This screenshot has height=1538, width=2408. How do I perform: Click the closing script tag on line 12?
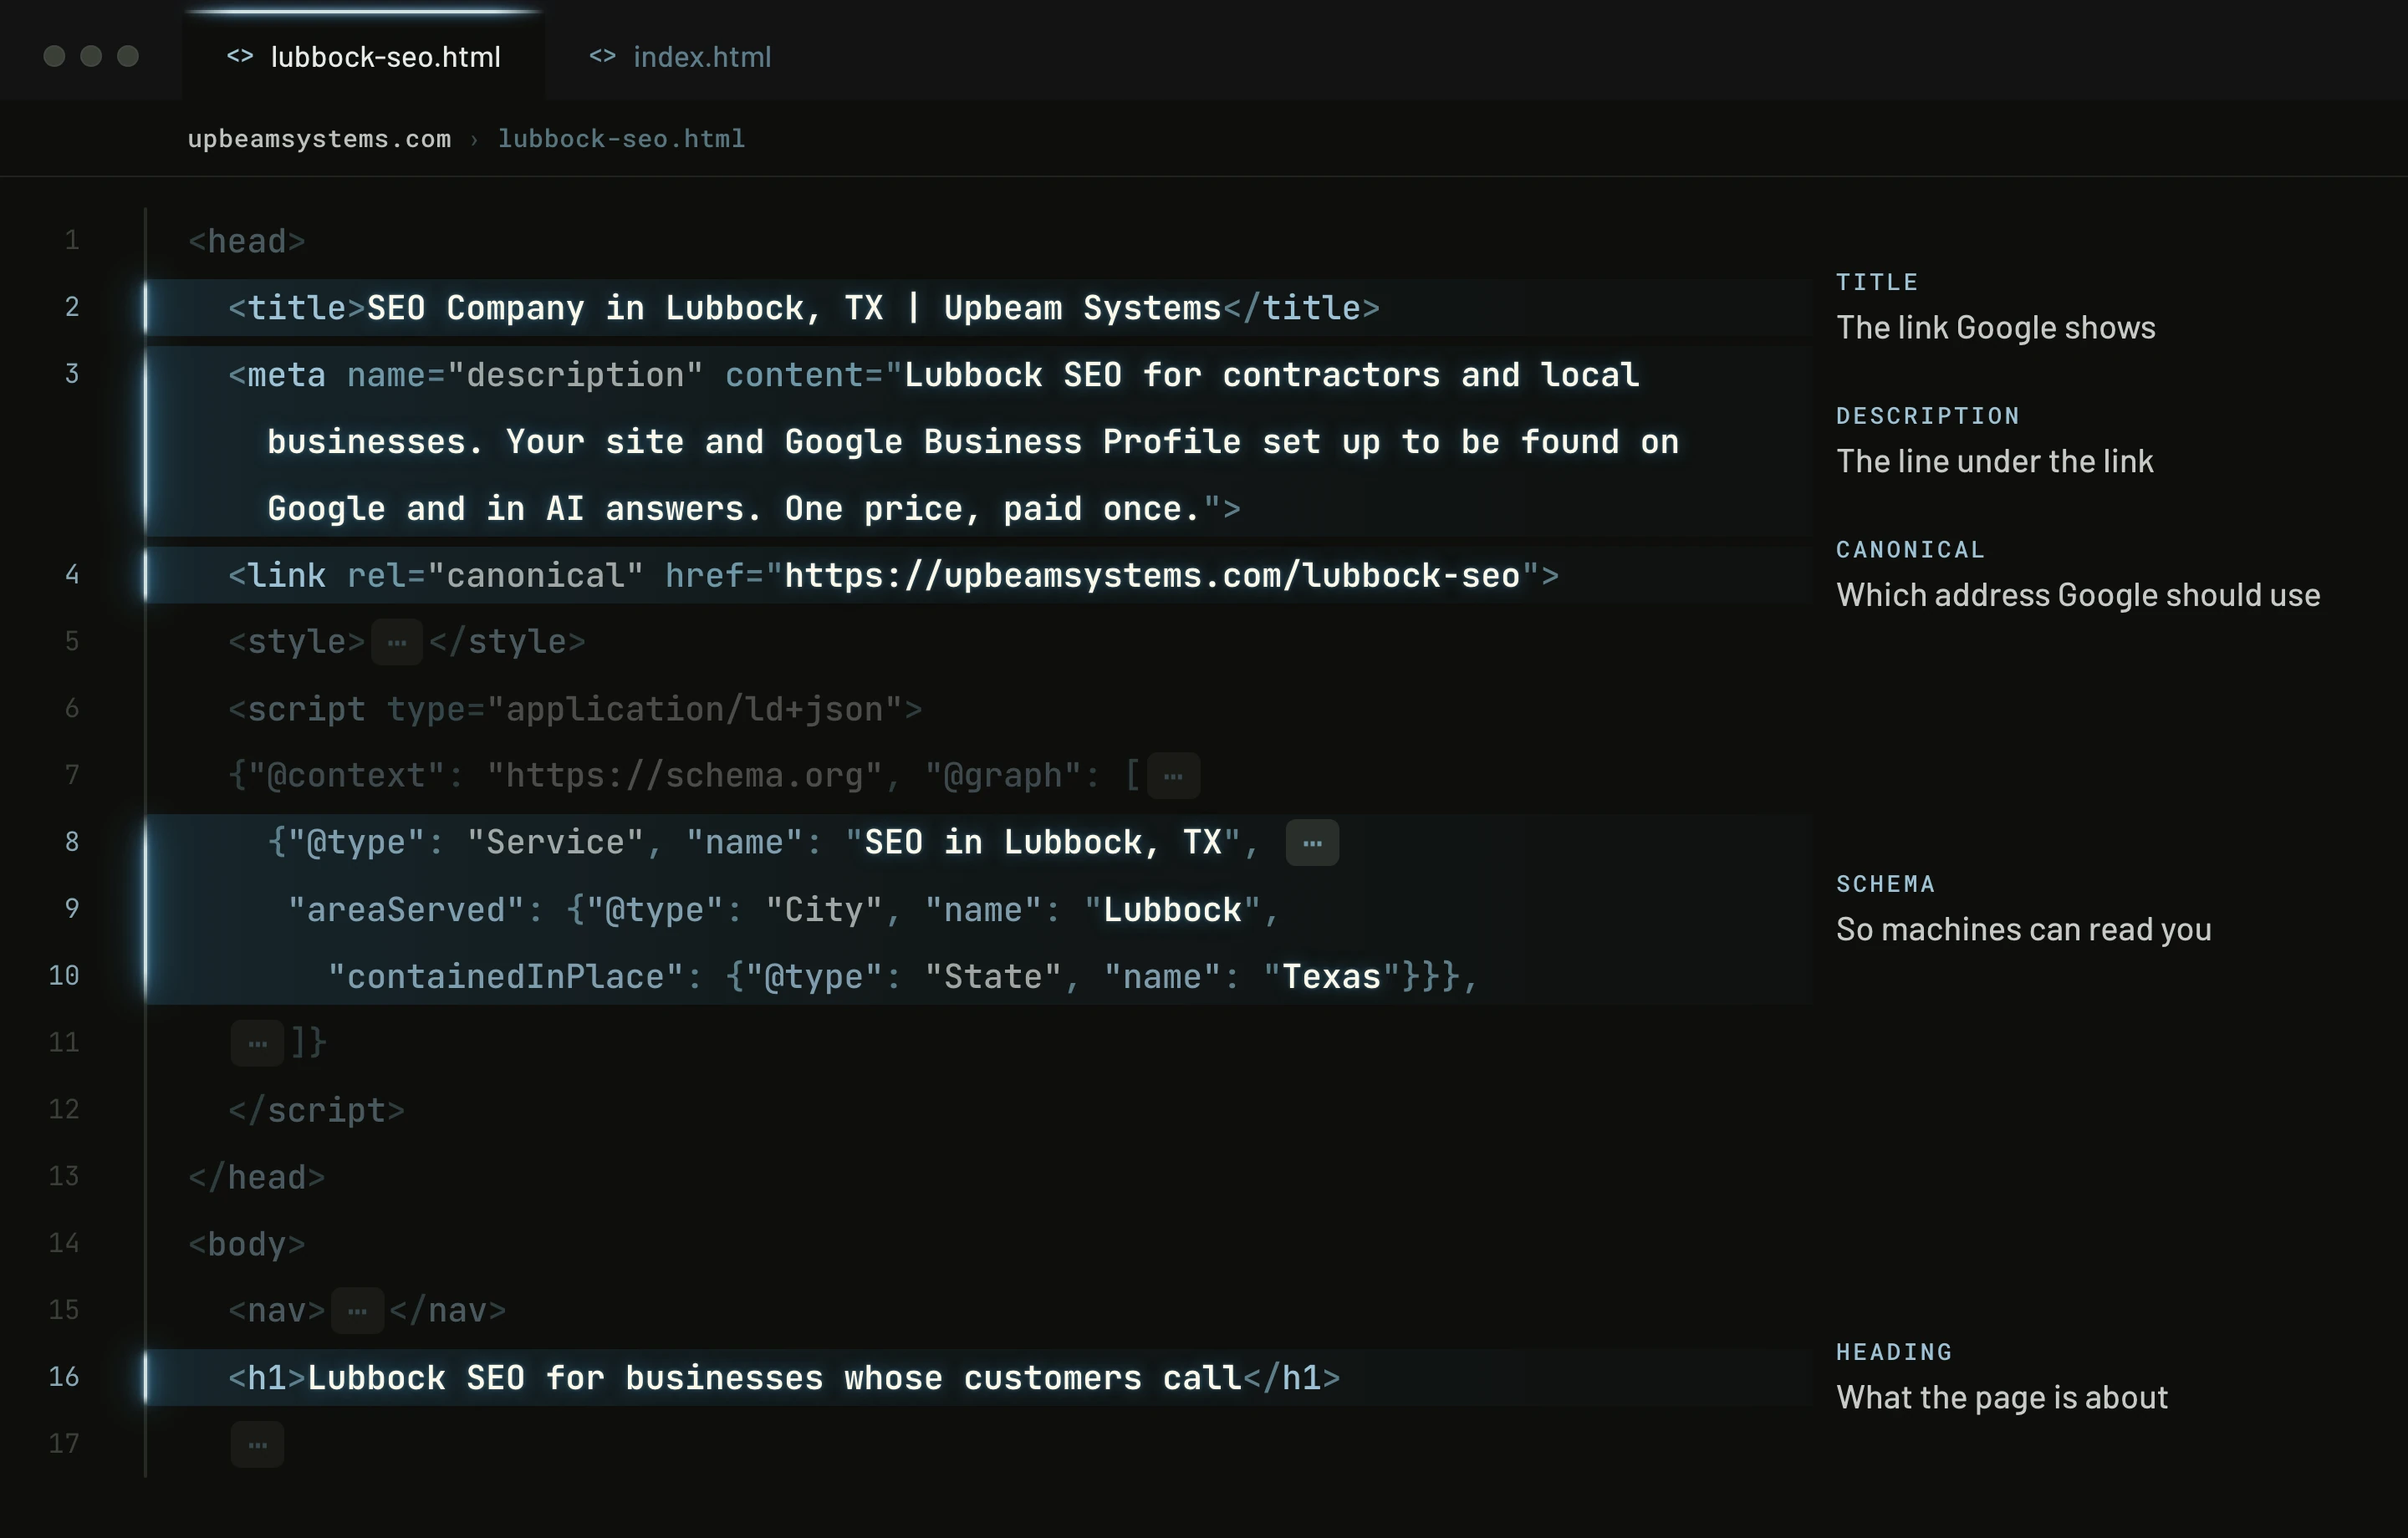(x=316, y=1111)
